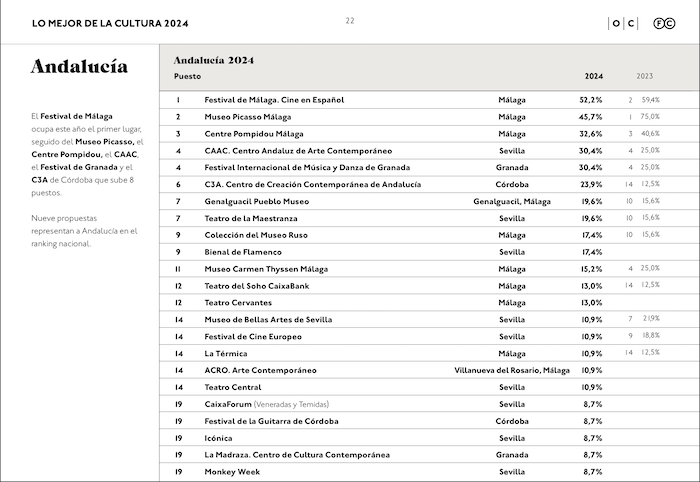Viewport: 700px width, 482px height.
Task: Click the 2023 value 18,8% for Cine Europeo
Action: (651, 335)
